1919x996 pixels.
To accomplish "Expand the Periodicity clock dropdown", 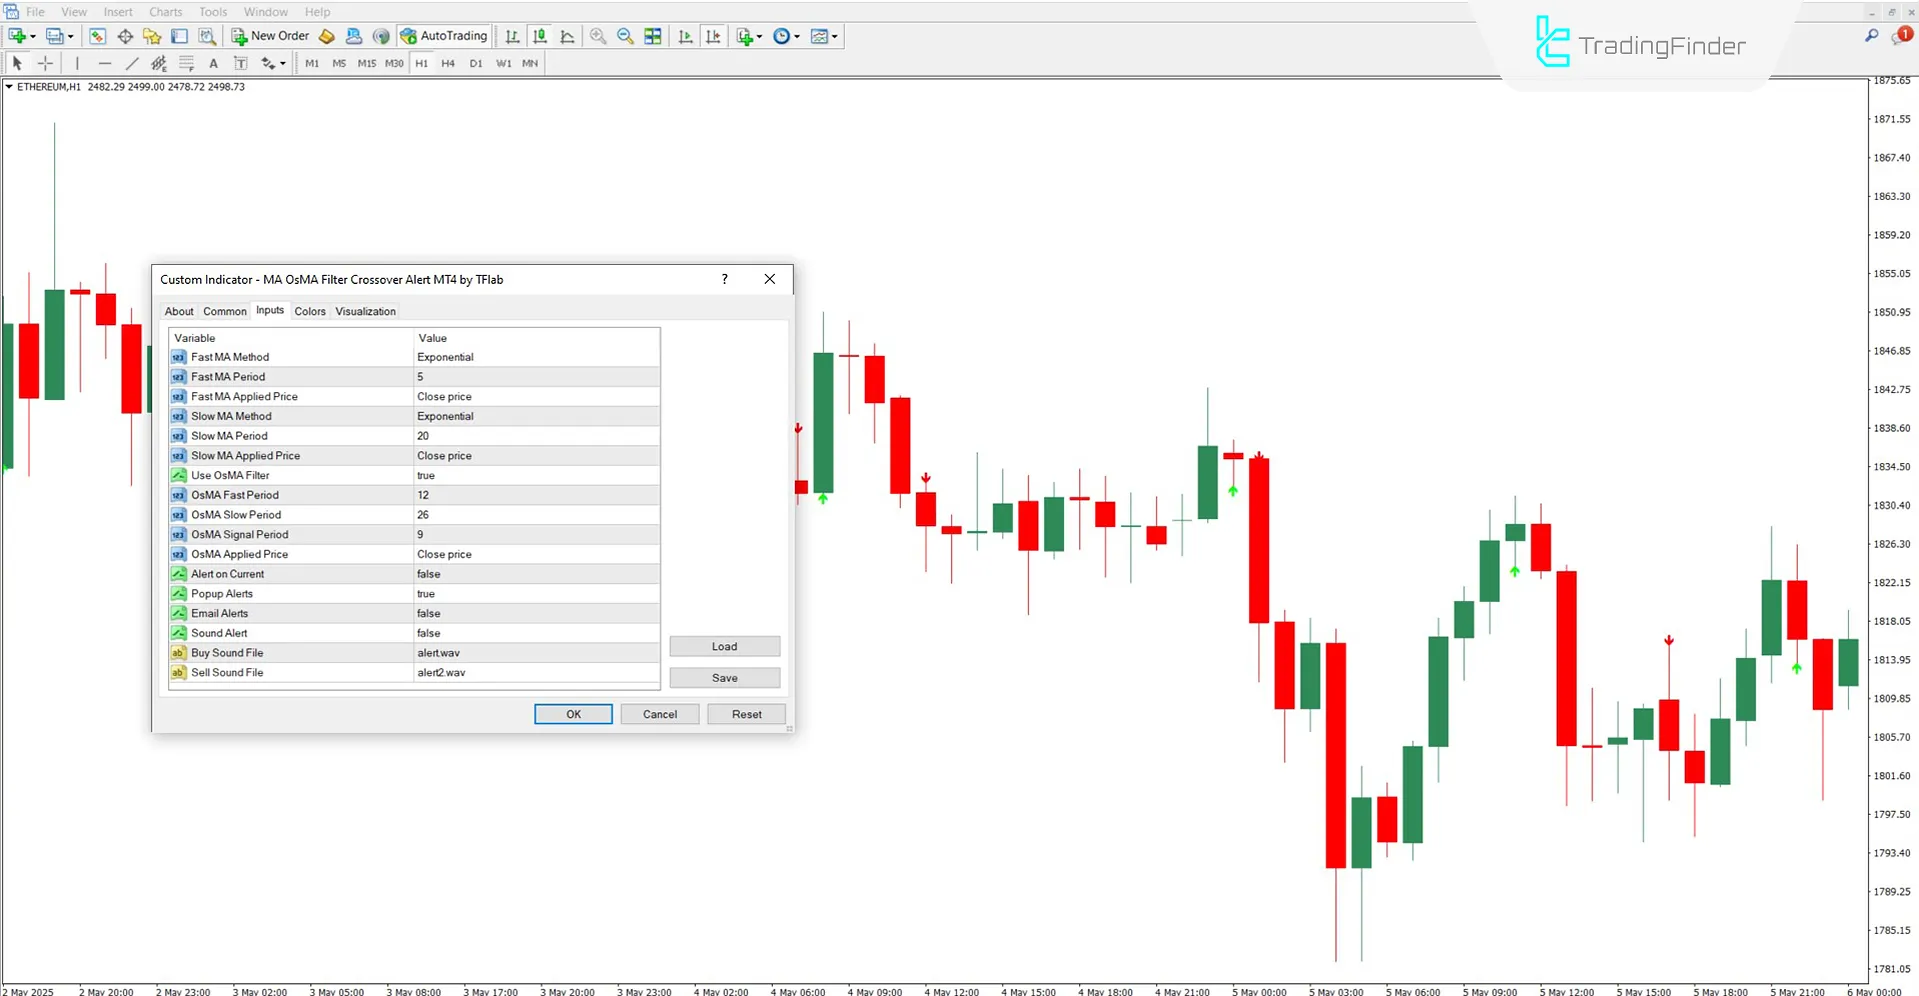I will click(x=786, y=36).
